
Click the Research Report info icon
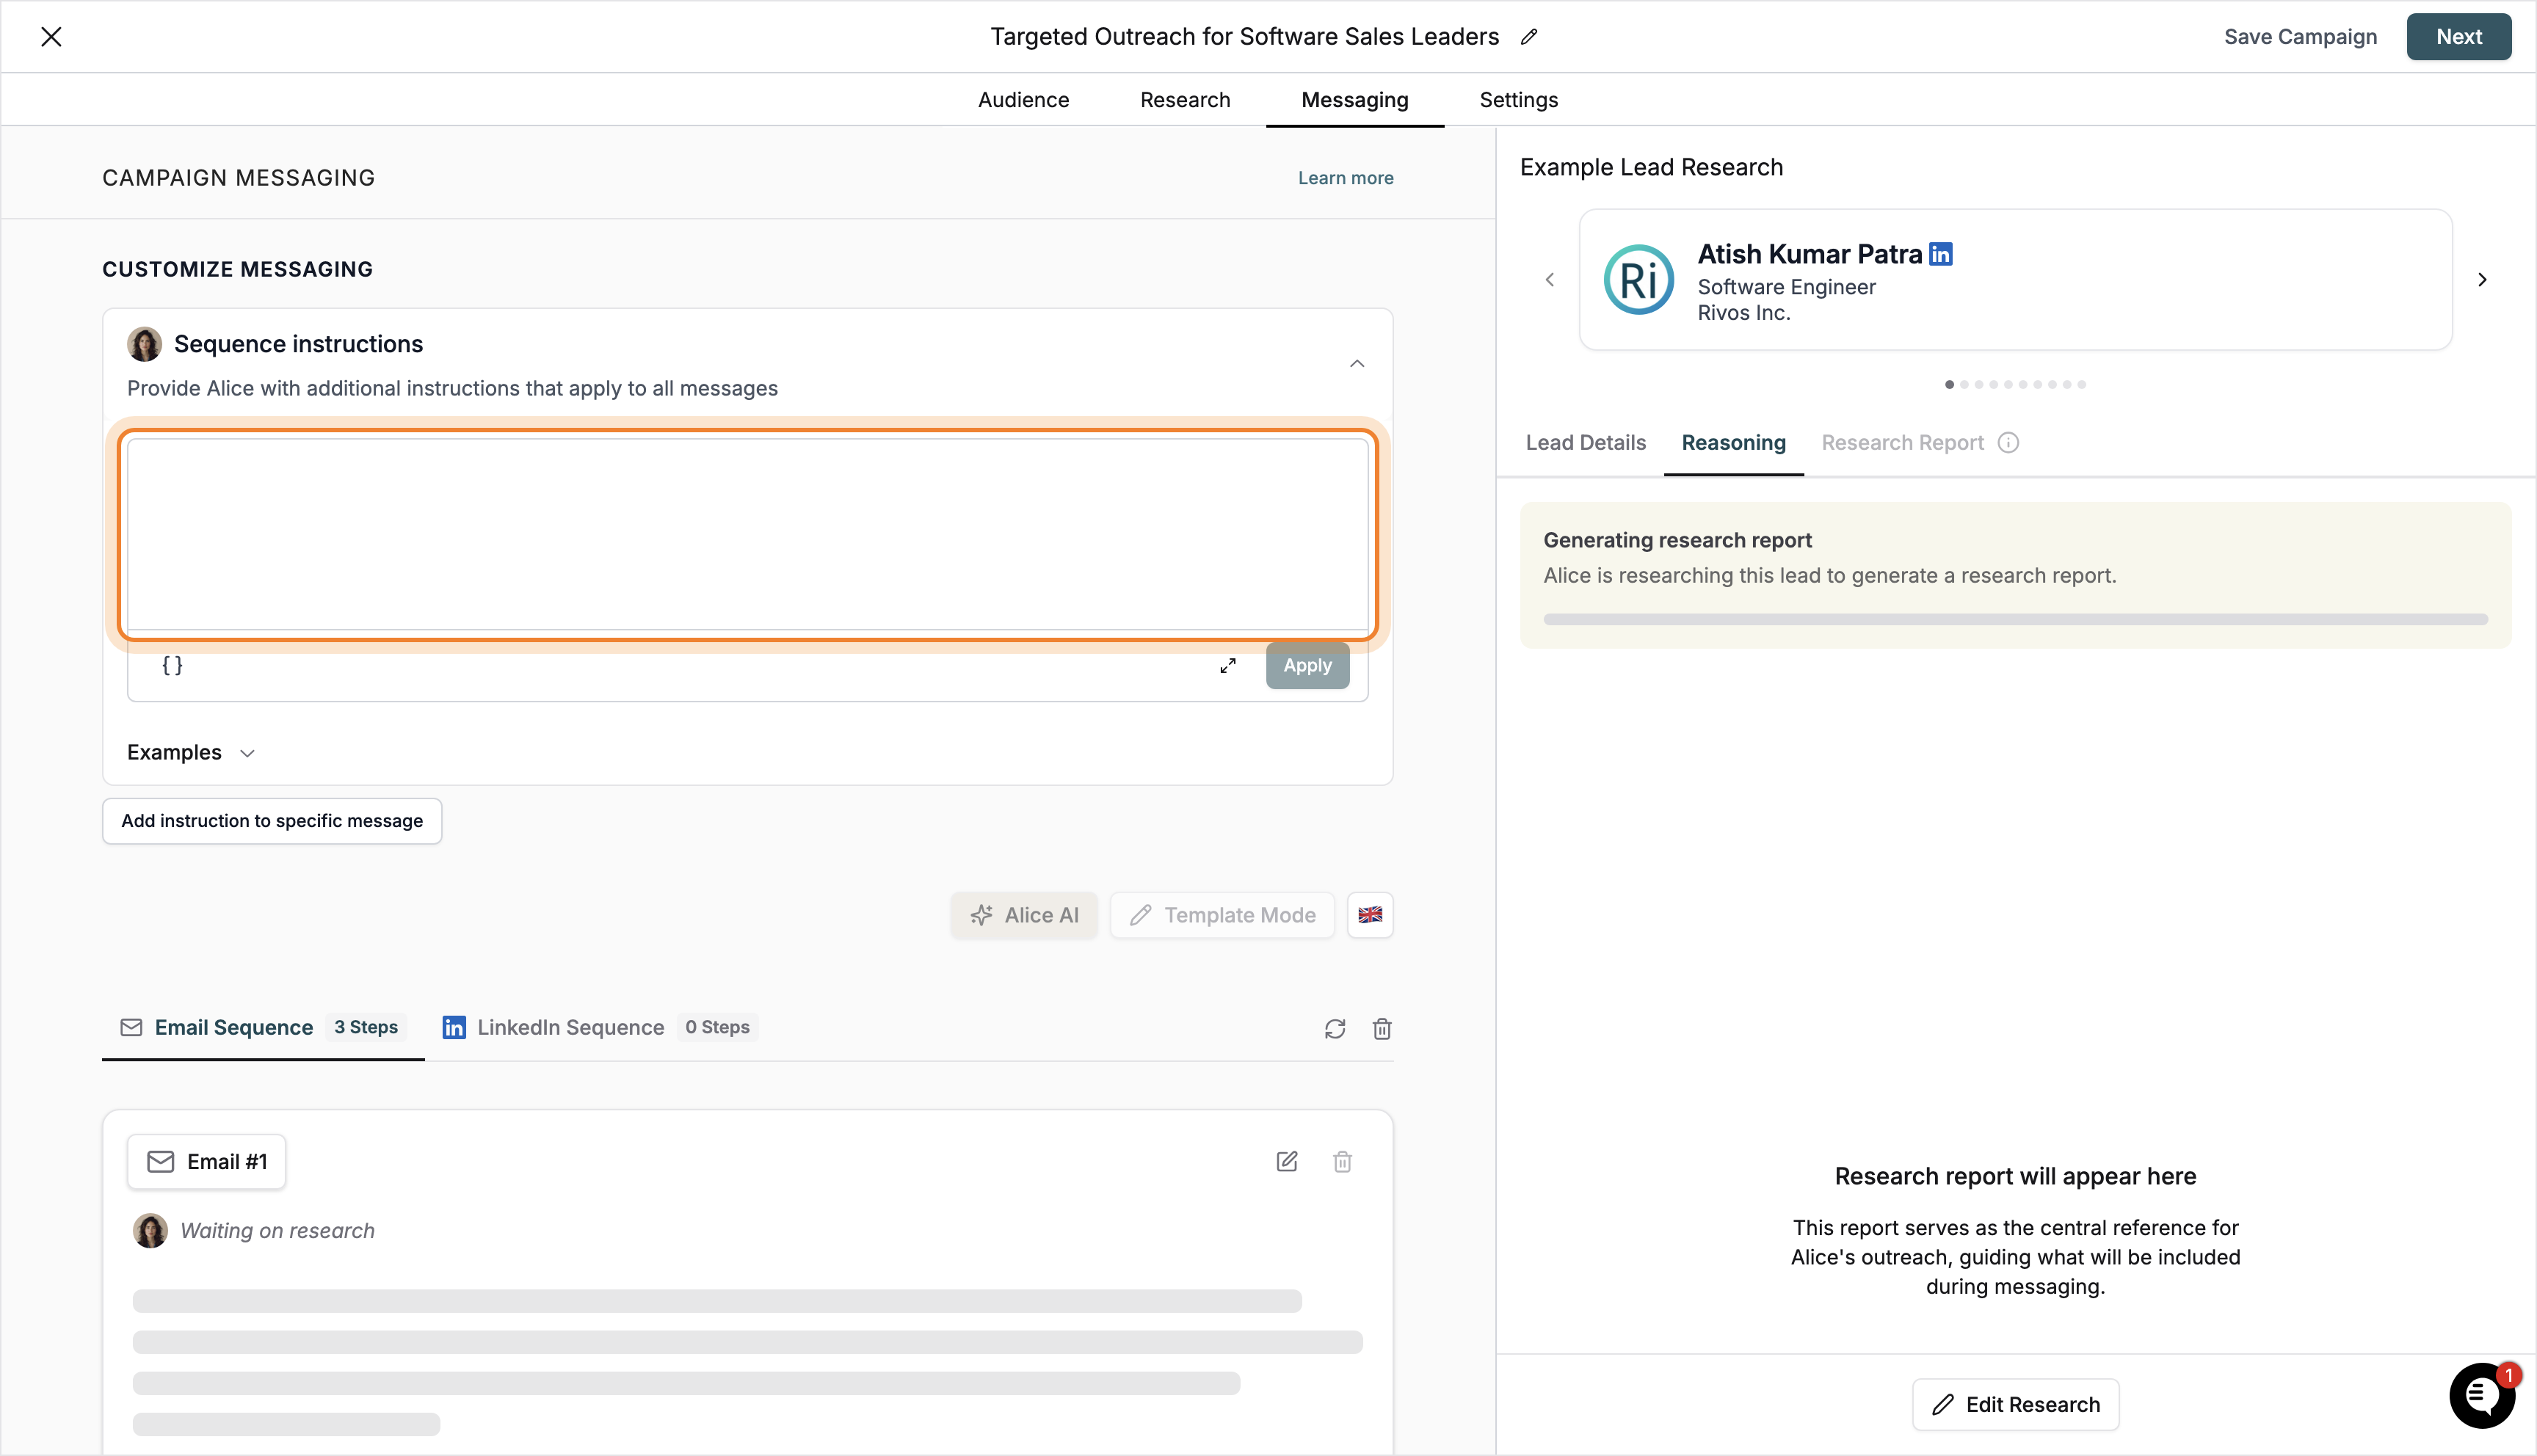click(2008, 443)
